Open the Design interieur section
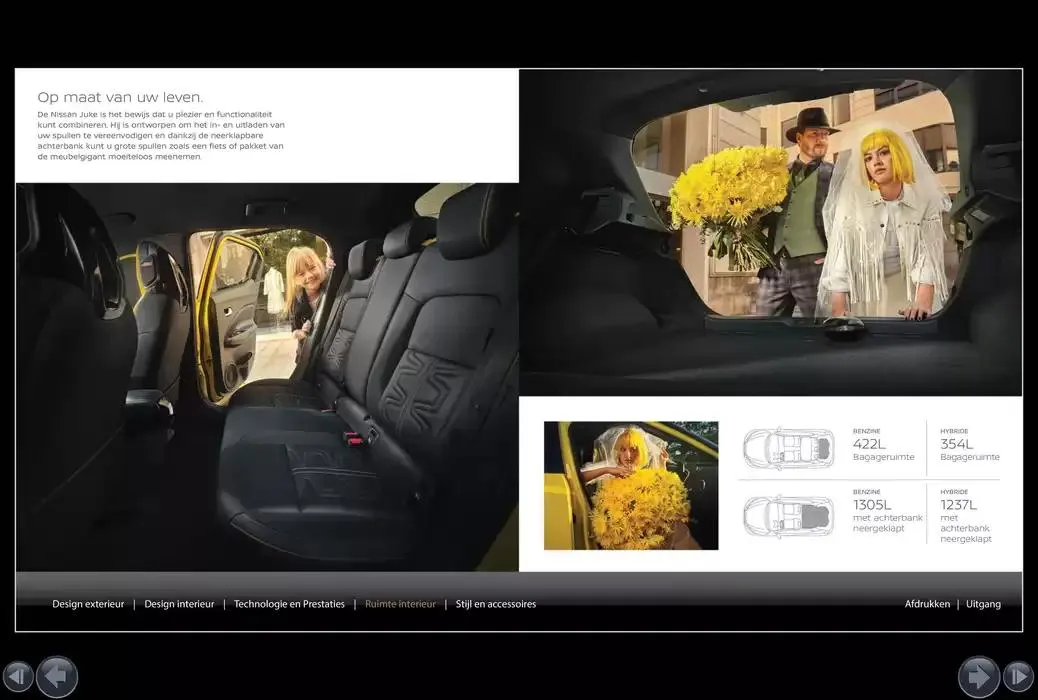This screenshot has height=700, width=1038. click(x=179, y=604)
